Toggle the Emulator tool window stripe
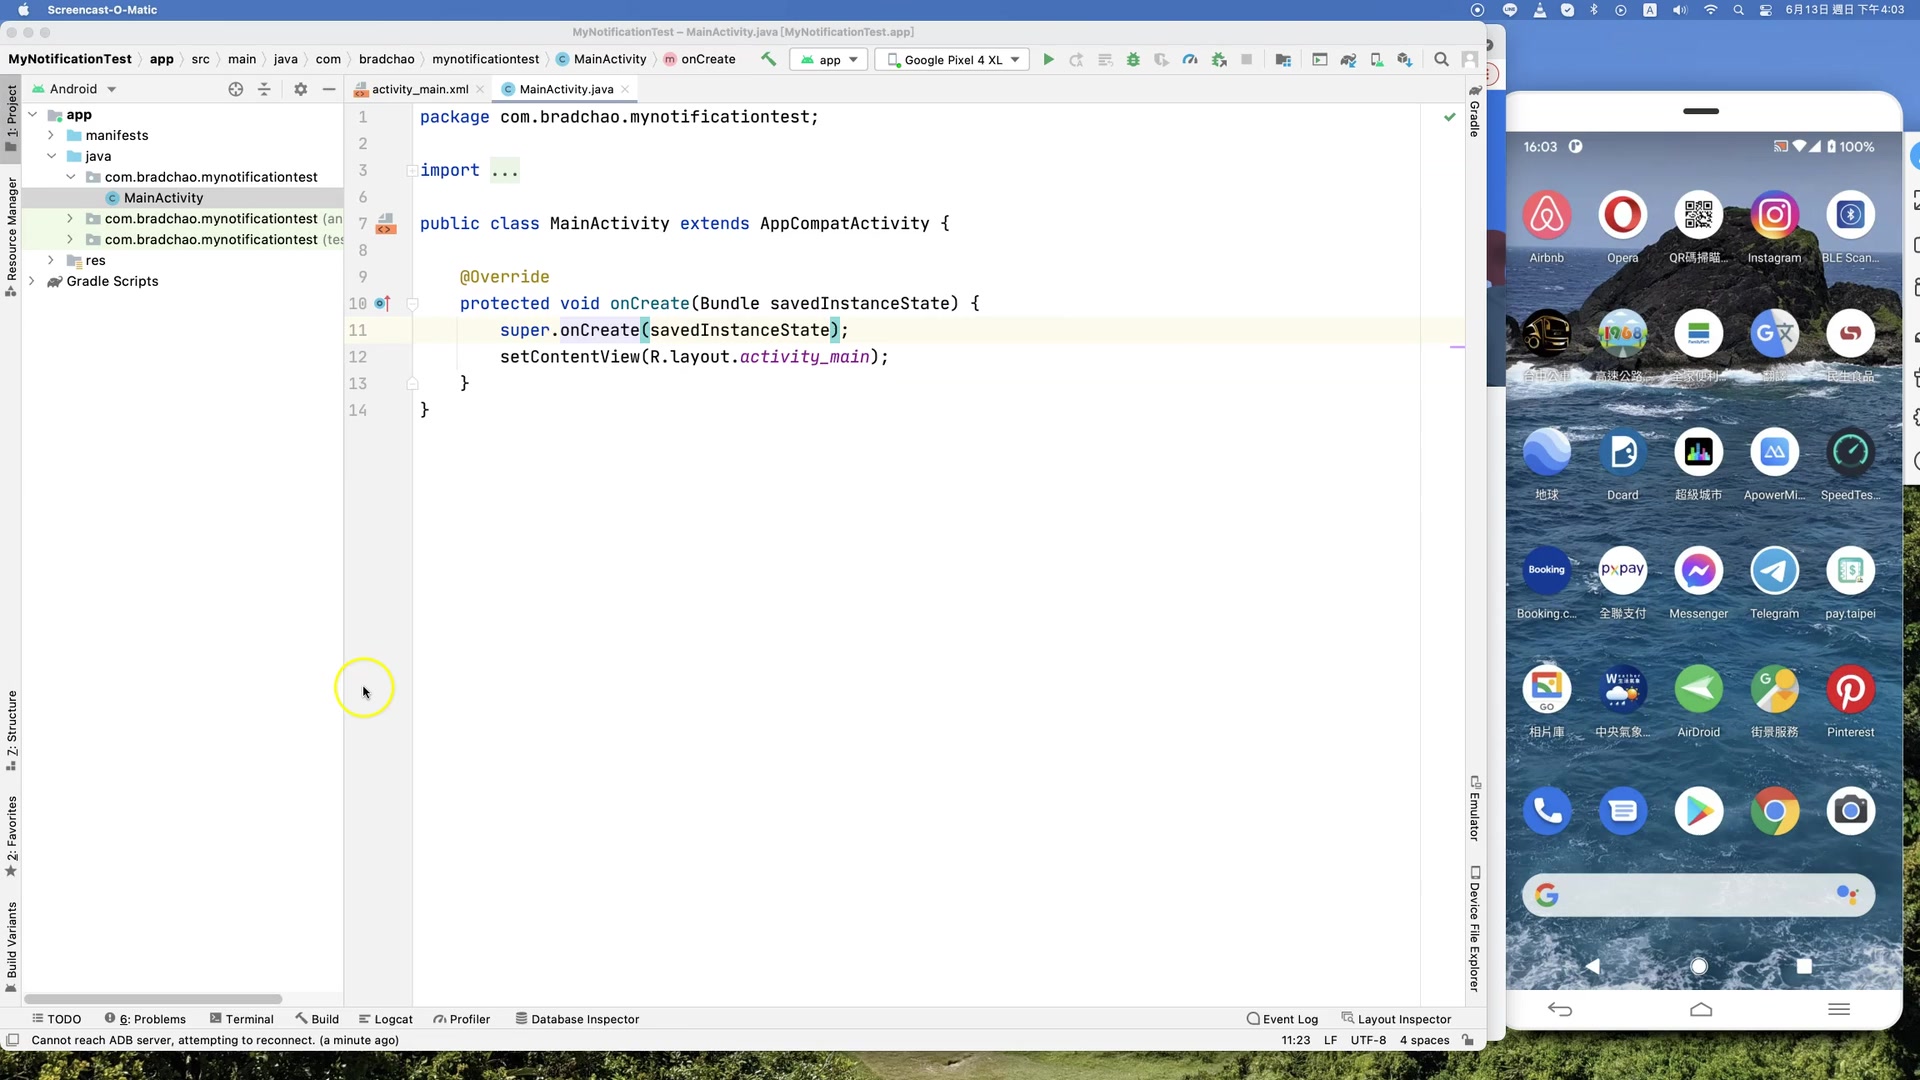The width and height of the screenshot is (1920, 1080). coord(1475,808)
